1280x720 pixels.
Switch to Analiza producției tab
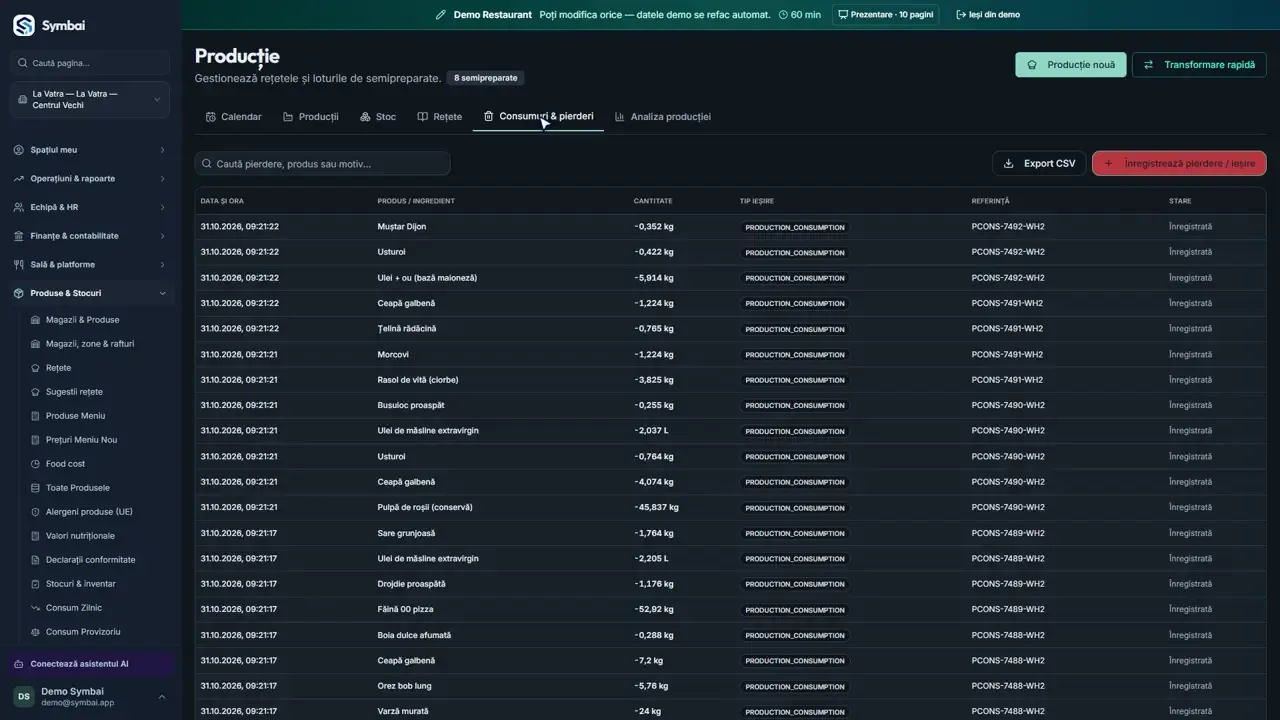coord(662,117)
